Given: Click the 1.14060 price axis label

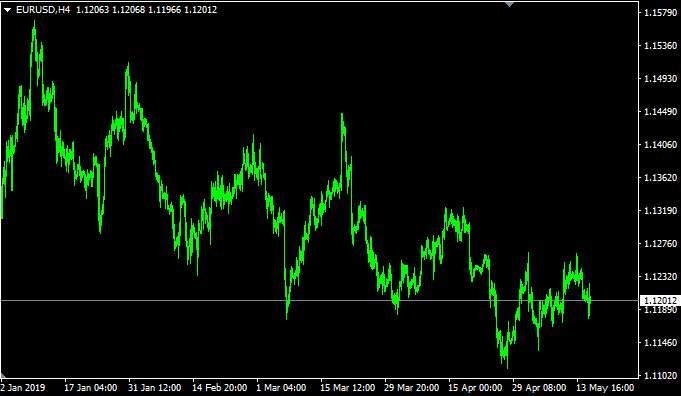Looking at the screenshot, I should pyautogui.click(x=661, y=145).
